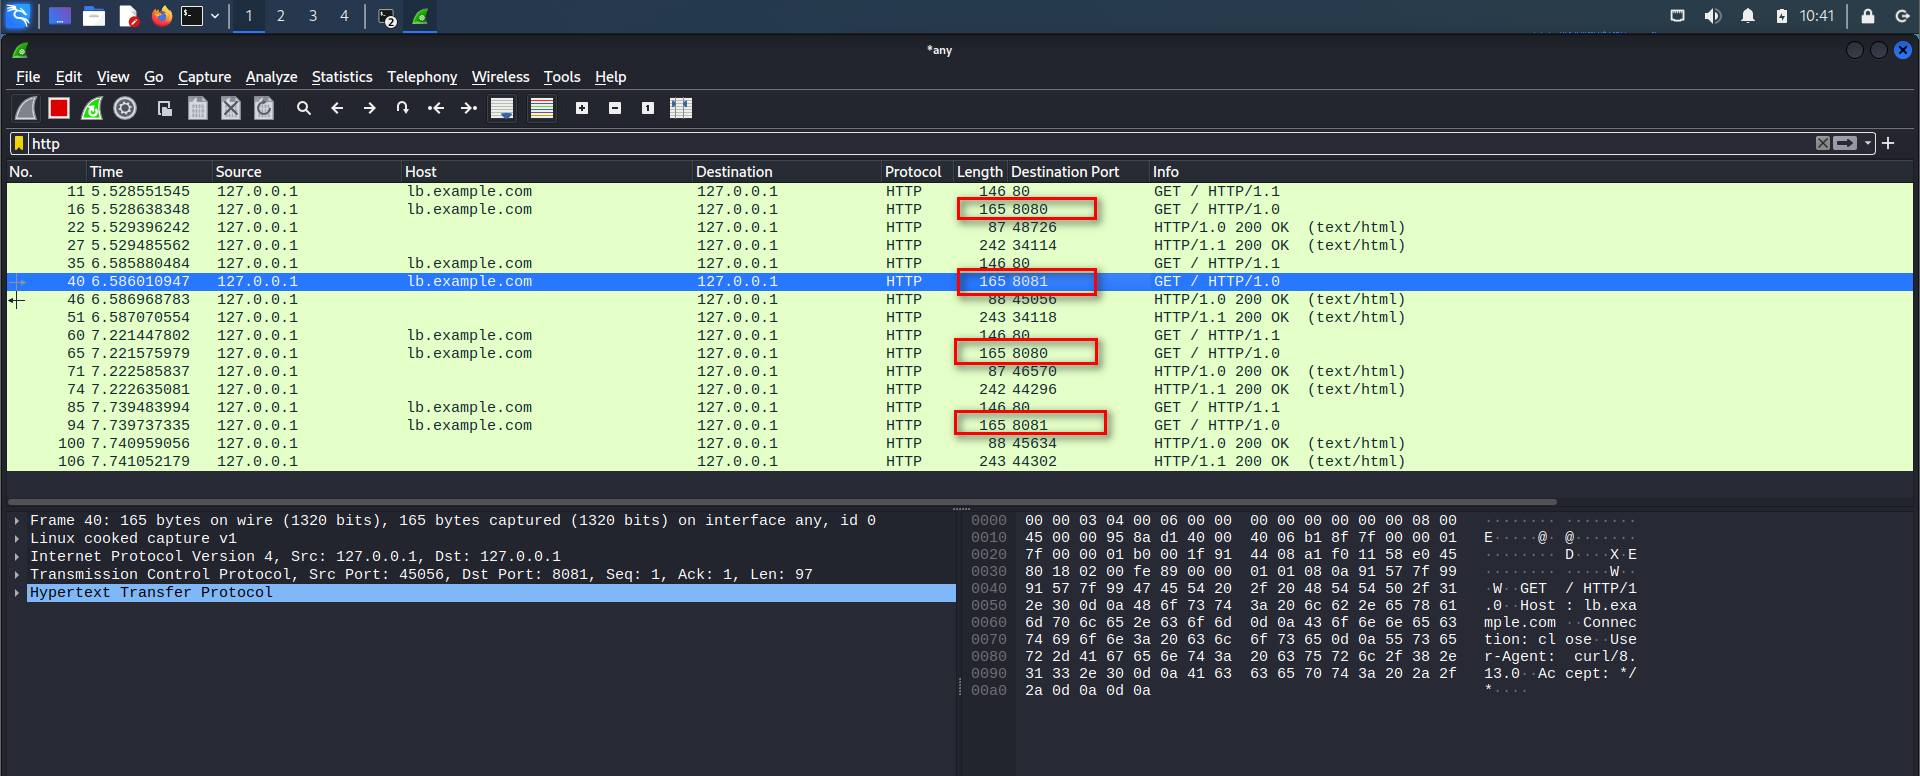Open the View menu

pos(113,77)
